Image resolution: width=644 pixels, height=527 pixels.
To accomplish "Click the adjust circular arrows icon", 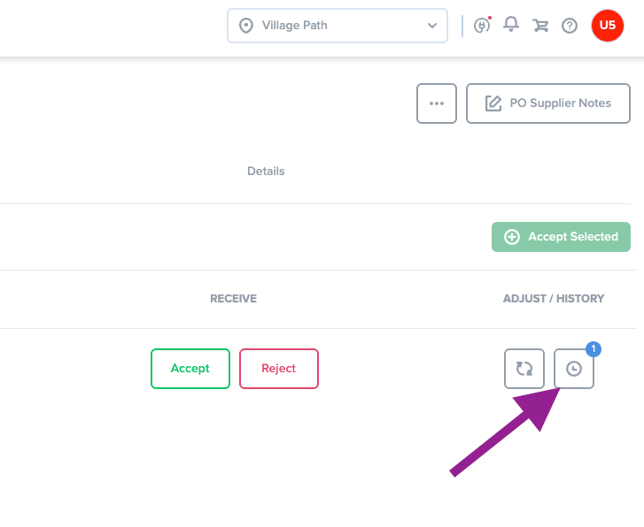I will (524, 368).
